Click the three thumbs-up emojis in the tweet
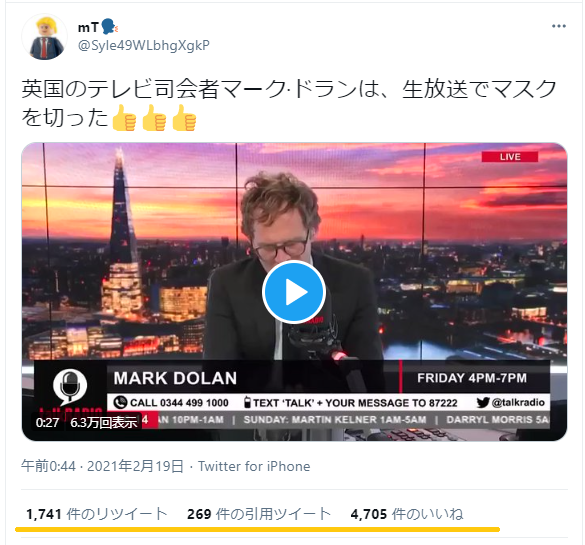This screenshot has width=585, height=545. pyautogui.click(x=154, y=118)
